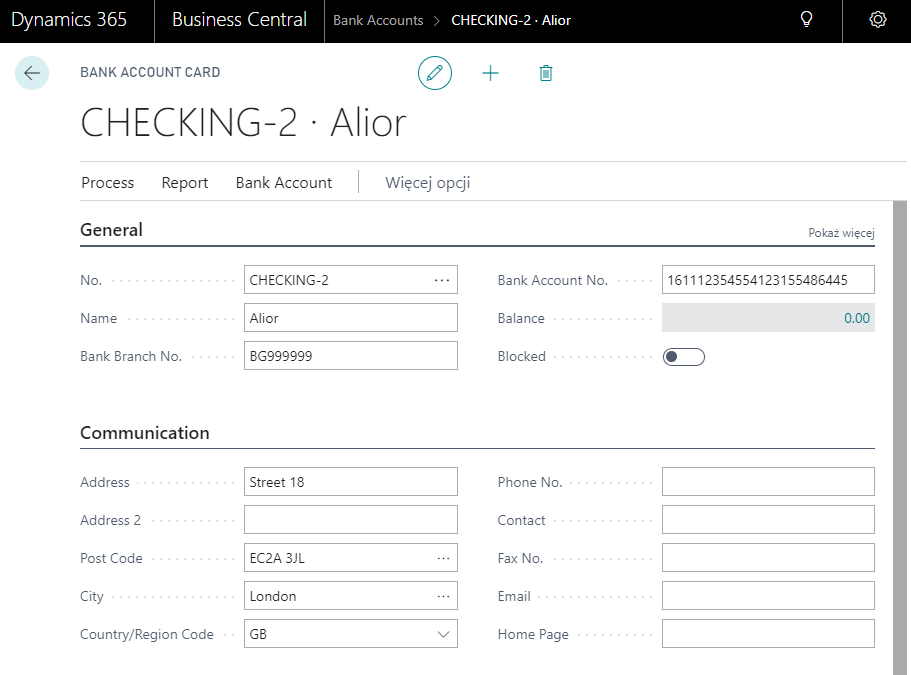Screen dimensions: 911x675
Task: Click the General section heading
Action: (112, 230)
